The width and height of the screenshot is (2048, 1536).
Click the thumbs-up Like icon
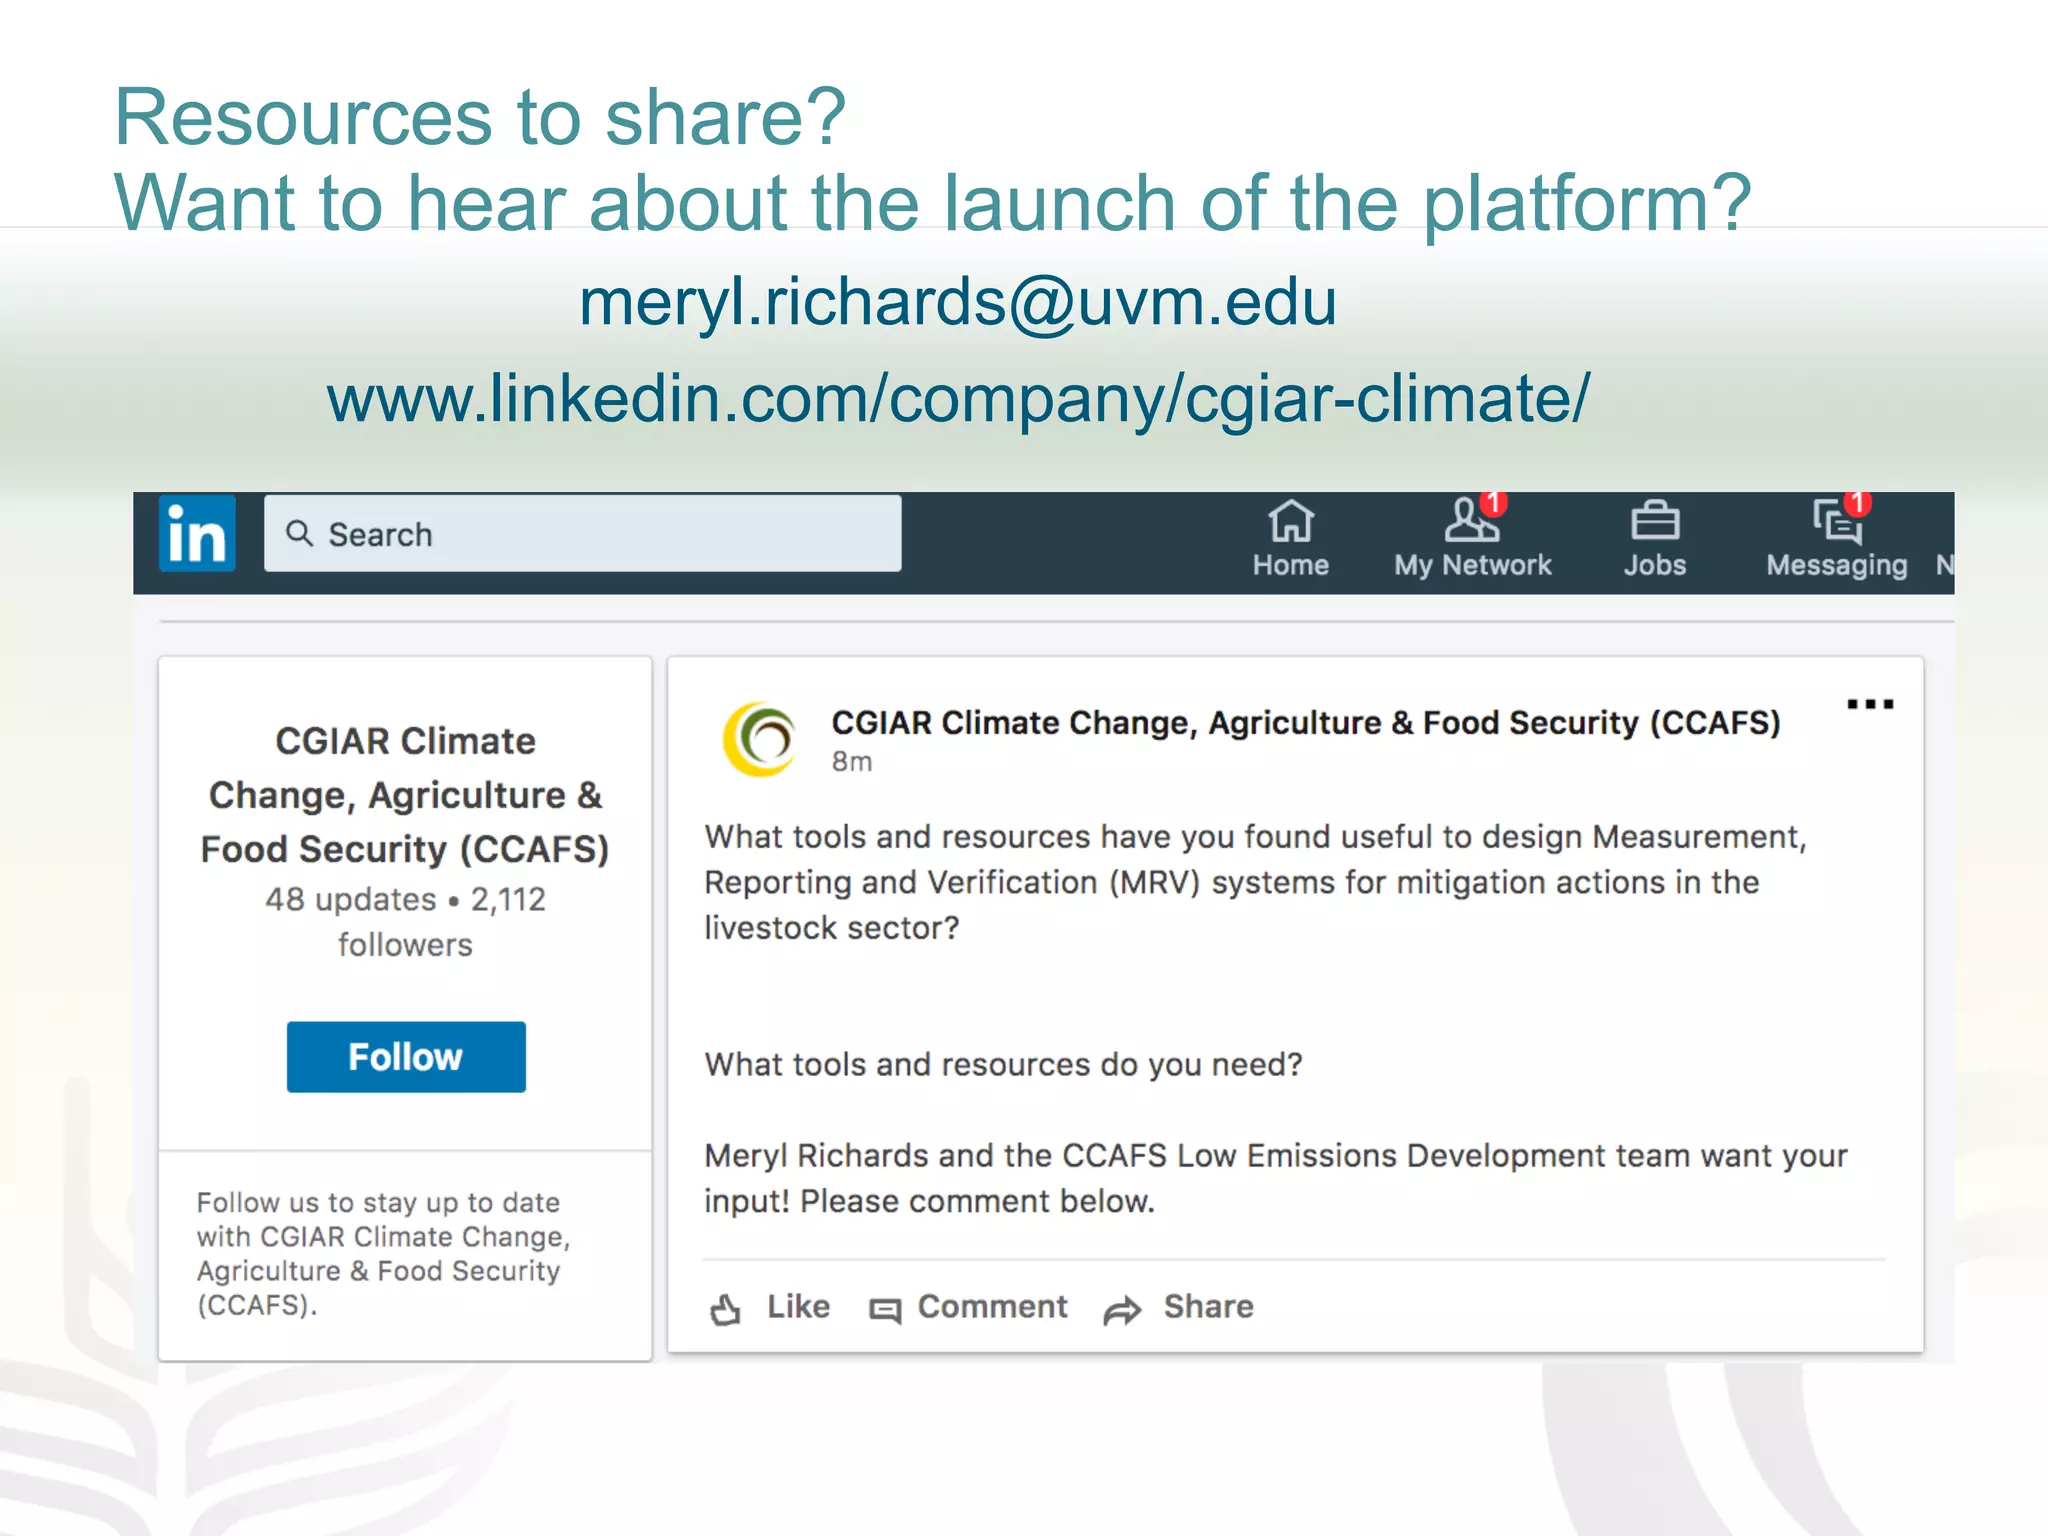(x=725, y=1309)
